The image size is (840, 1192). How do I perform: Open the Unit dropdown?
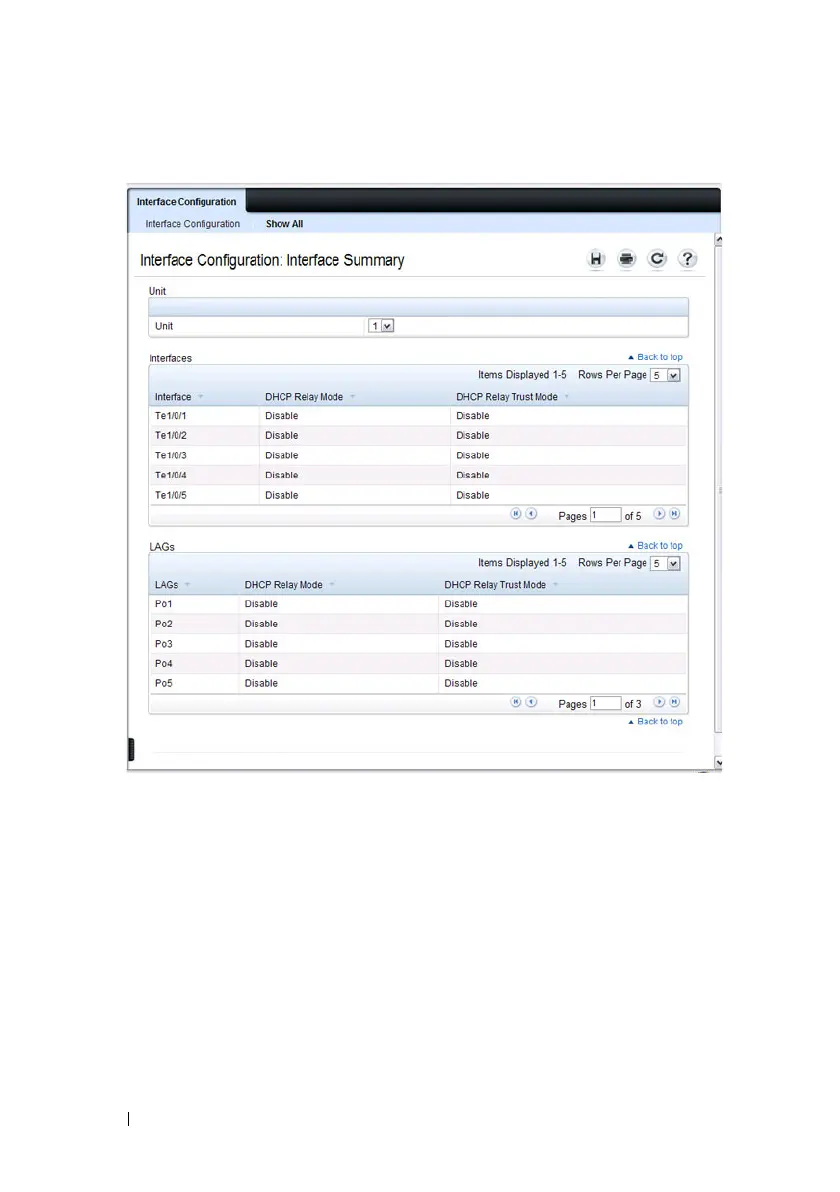pos(381,326)
